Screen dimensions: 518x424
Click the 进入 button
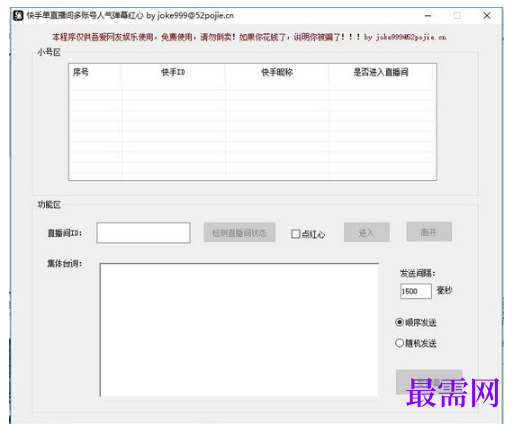tap(367, 232)
